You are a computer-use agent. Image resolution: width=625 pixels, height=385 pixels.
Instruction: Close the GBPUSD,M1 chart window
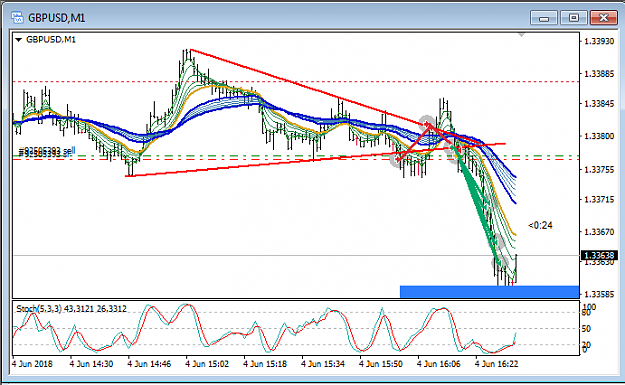click(x=603, y=18)
